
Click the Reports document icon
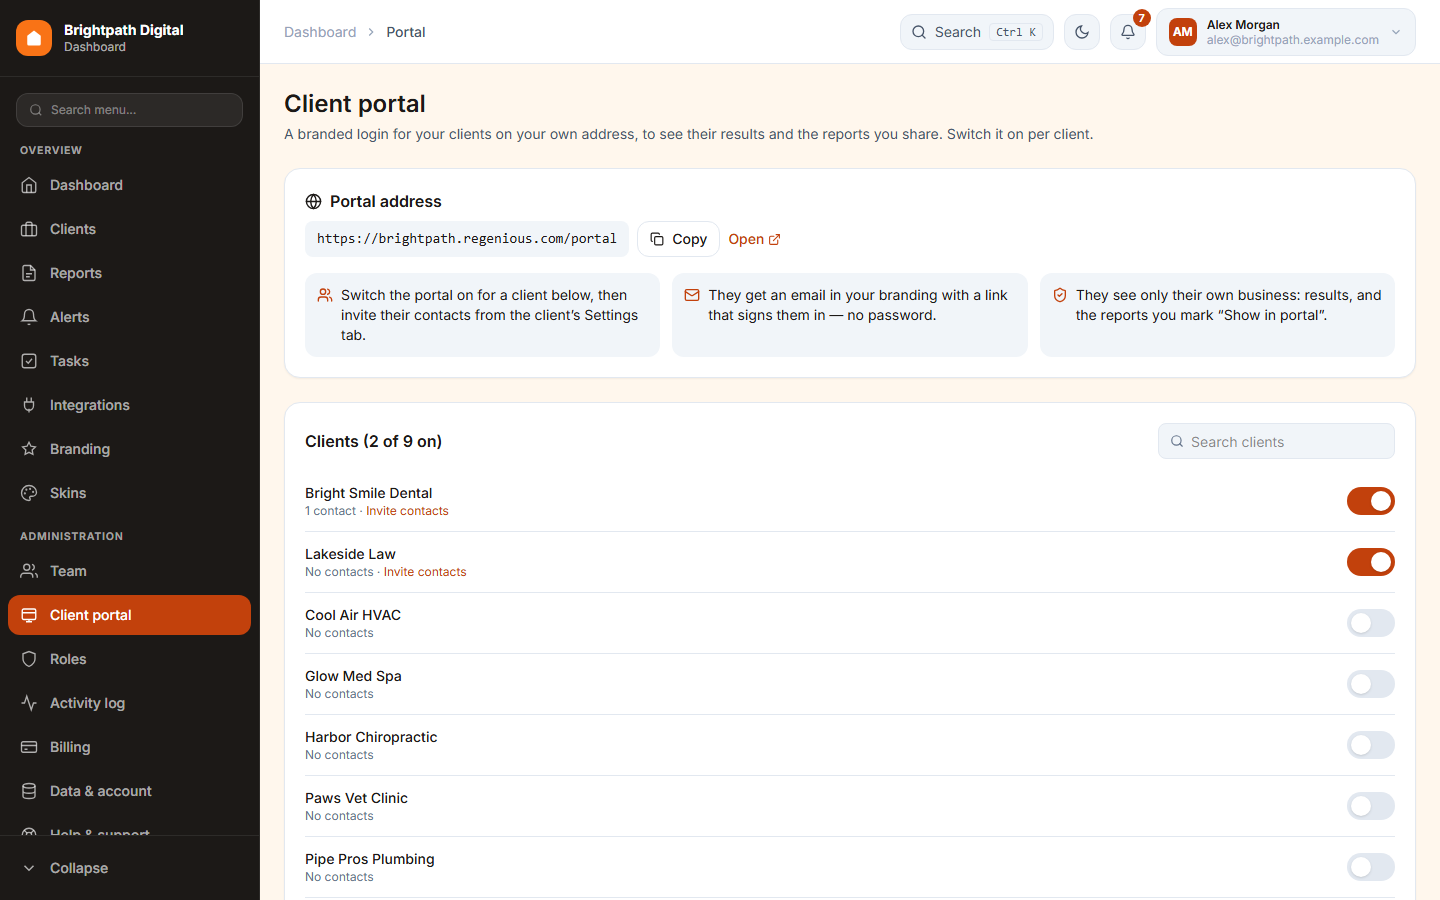(x=29, y=273)
